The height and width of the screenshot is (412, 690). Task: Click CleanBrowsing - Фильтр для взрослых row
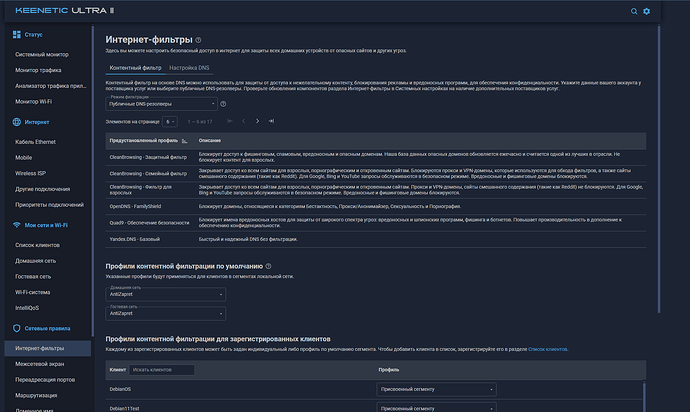pos(376,190)
